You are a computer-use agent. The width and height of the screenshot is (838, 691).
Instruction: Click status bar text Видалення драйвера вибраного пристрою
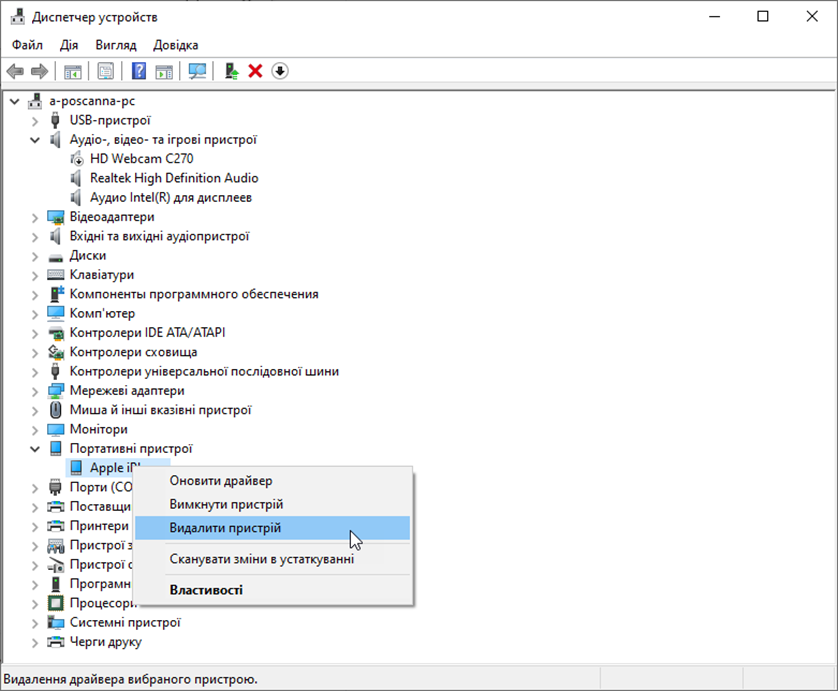(x=130, y=679)
